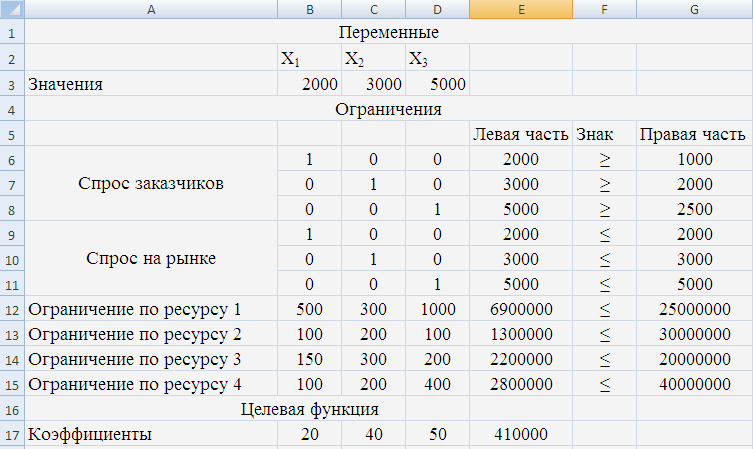
Task: Select right-part value 2500 in row 8
Action: (694, 209)
